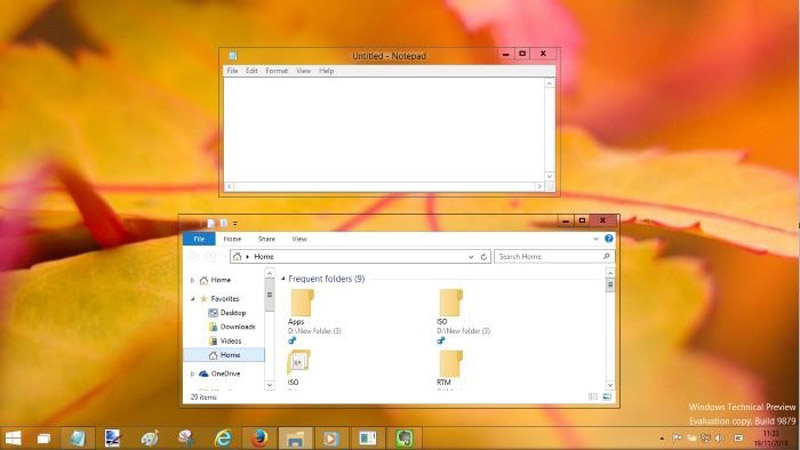Click Notepad vertical scrollbar down arrow
800x450 pixels.
tap(549, 177)
